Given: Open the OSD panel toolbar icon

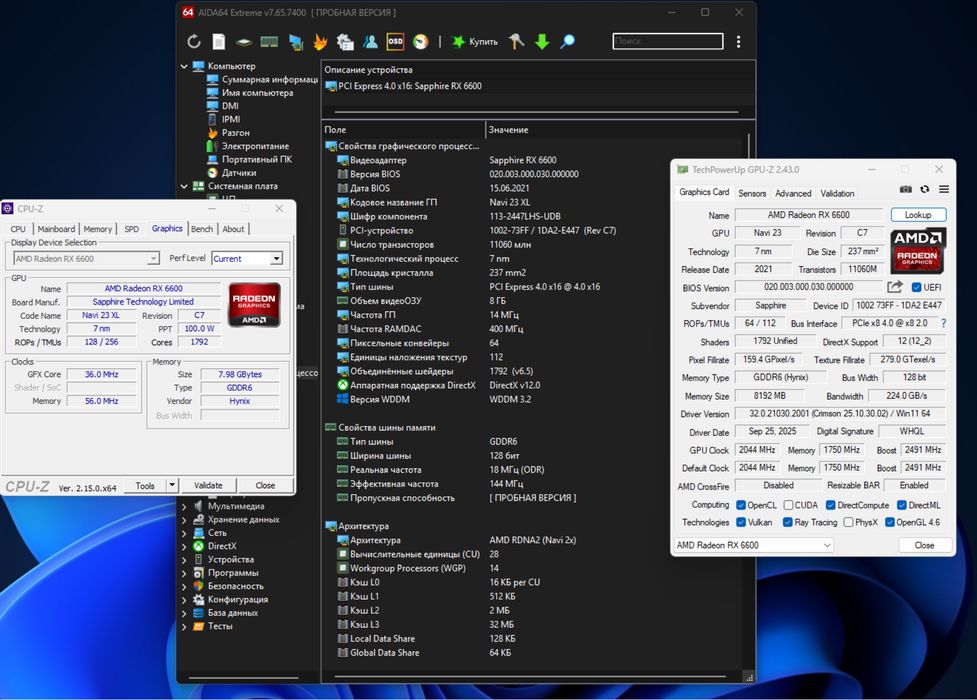Looking at the screenshot, I should pyautogui.click(x=395, y=42).
